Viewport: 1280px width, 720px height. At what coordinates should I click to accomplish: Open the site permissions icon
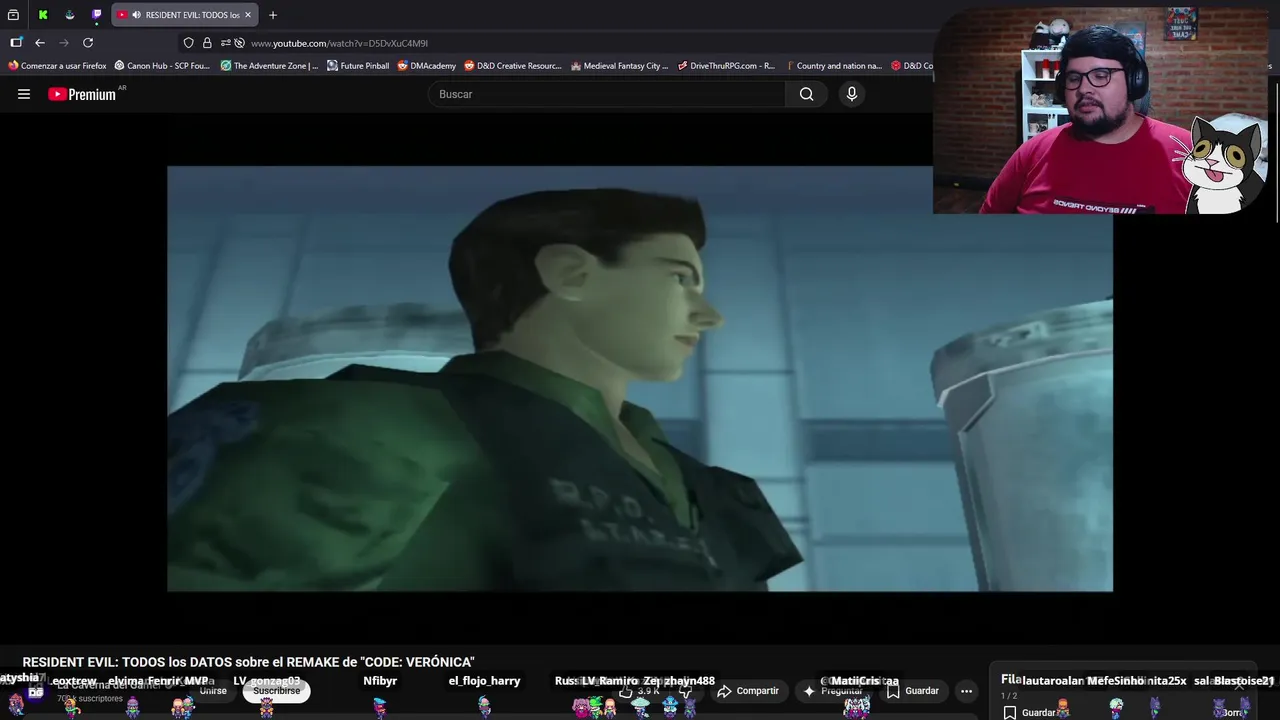point(225,43)
